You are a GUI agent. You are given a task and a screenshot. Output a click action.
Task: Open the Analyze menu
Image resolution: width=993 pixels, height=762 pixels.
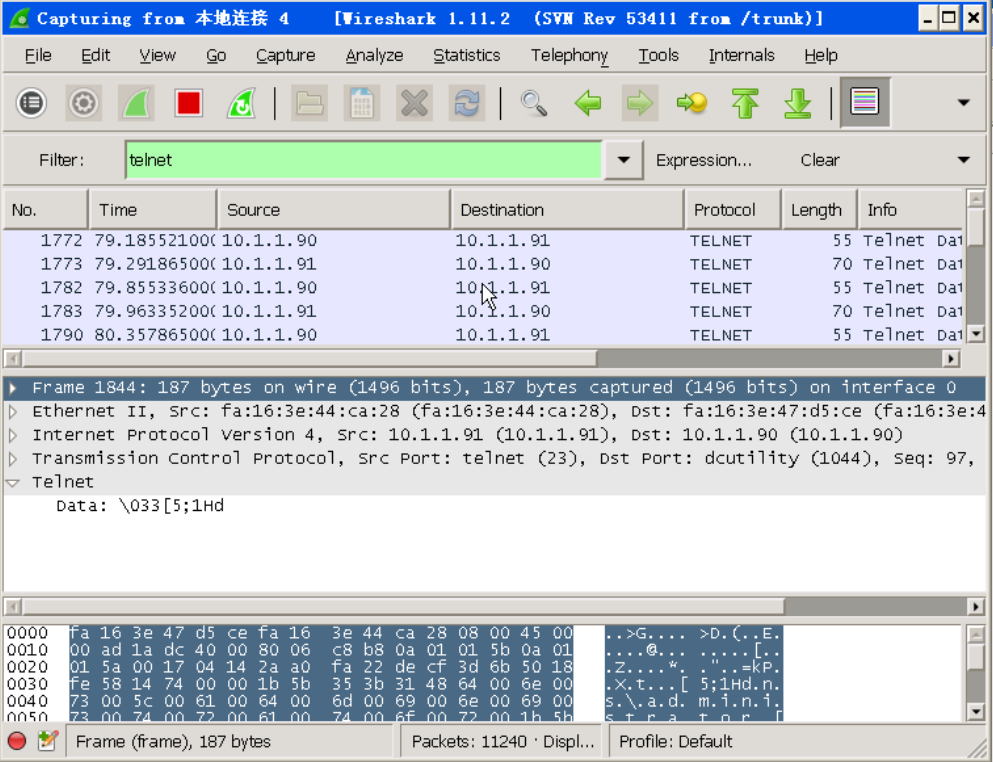[x=374, y=56]
